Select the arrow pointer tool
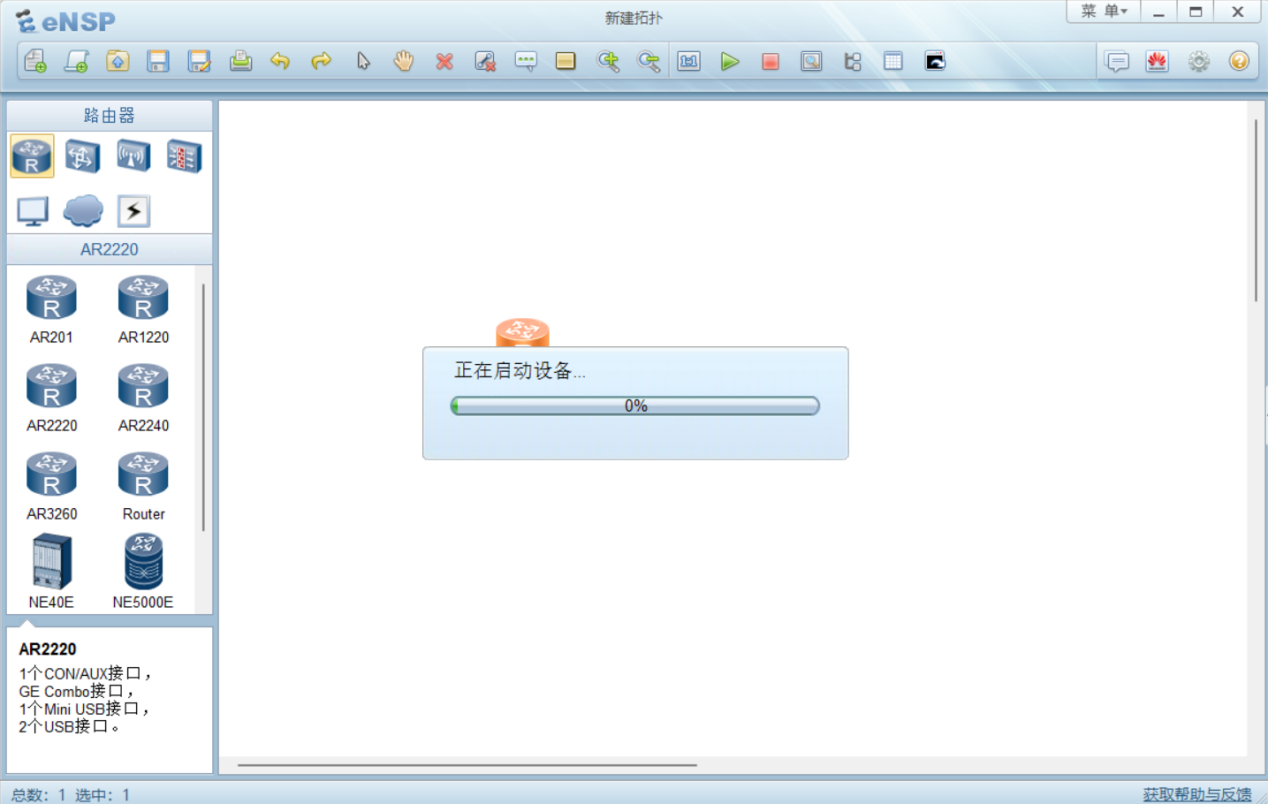This screenshot has width=1268, height=804. click(363, 61)
